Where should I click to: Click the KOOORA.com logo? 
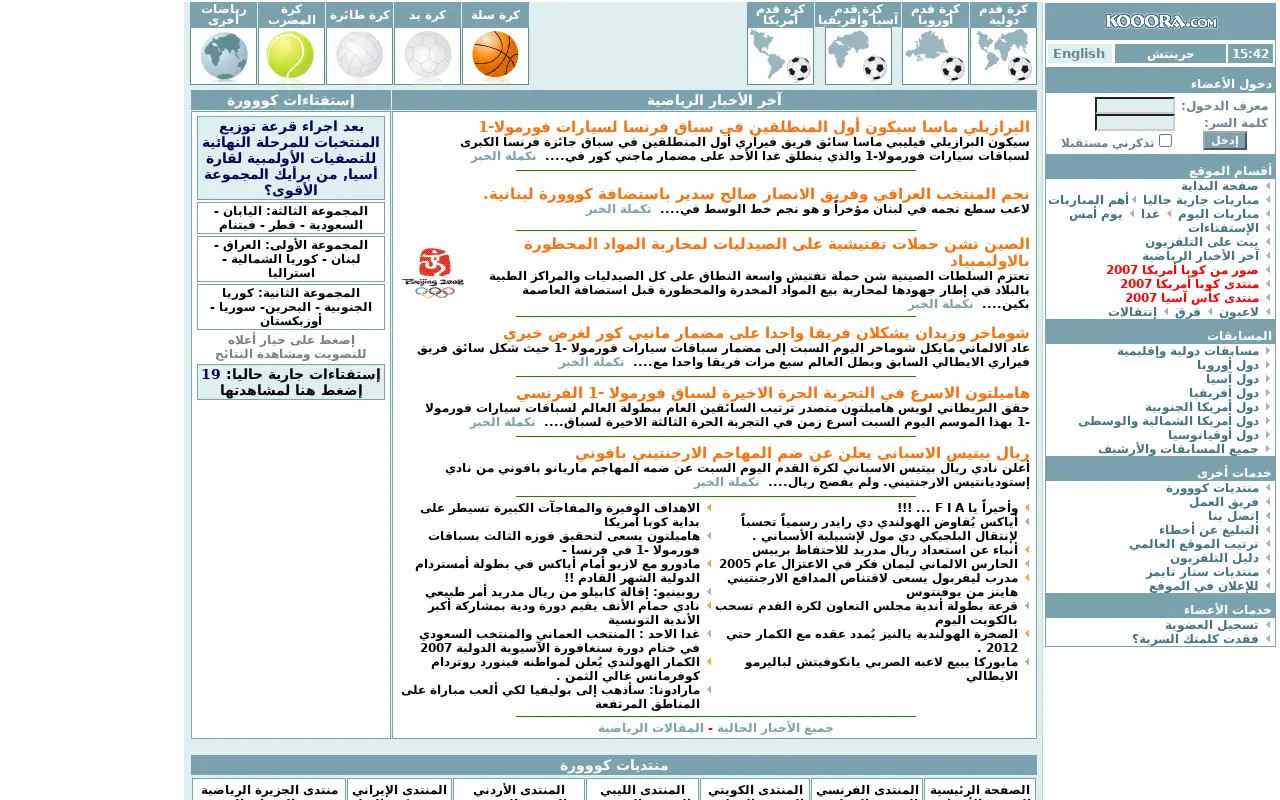tap(1161, 21)
